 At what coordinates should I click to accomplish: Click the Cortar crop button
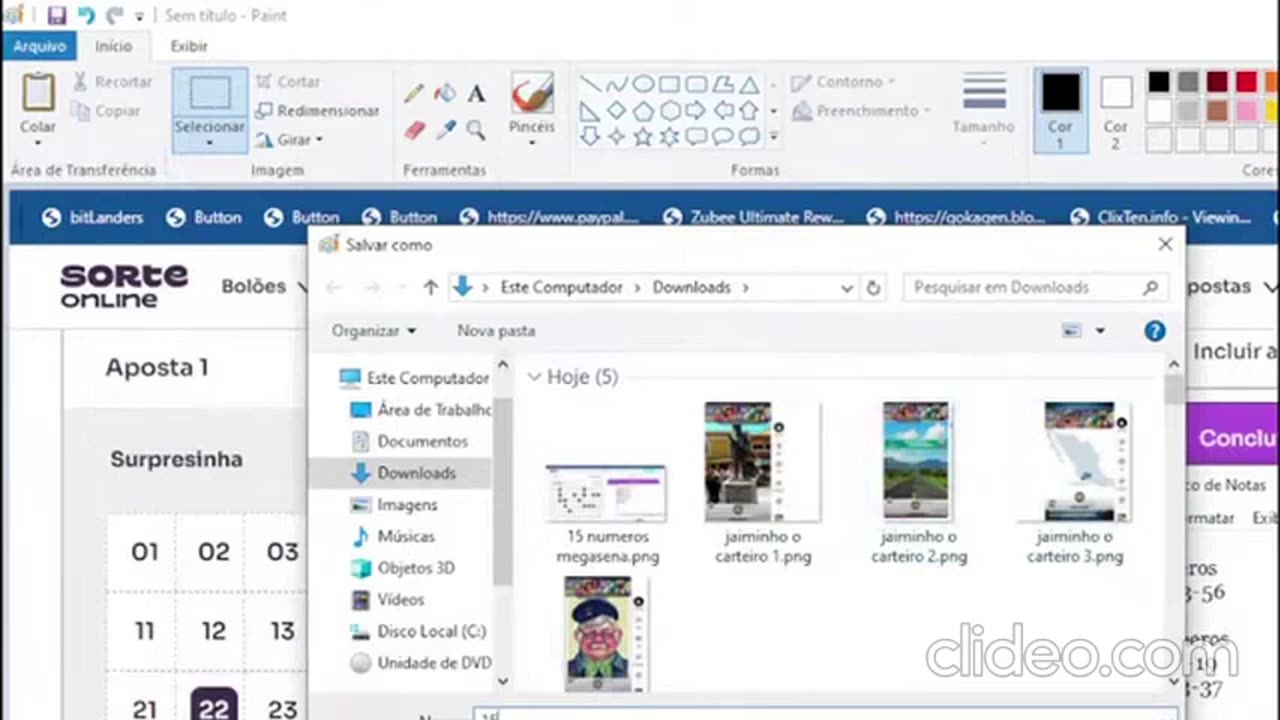click(288, 82)
